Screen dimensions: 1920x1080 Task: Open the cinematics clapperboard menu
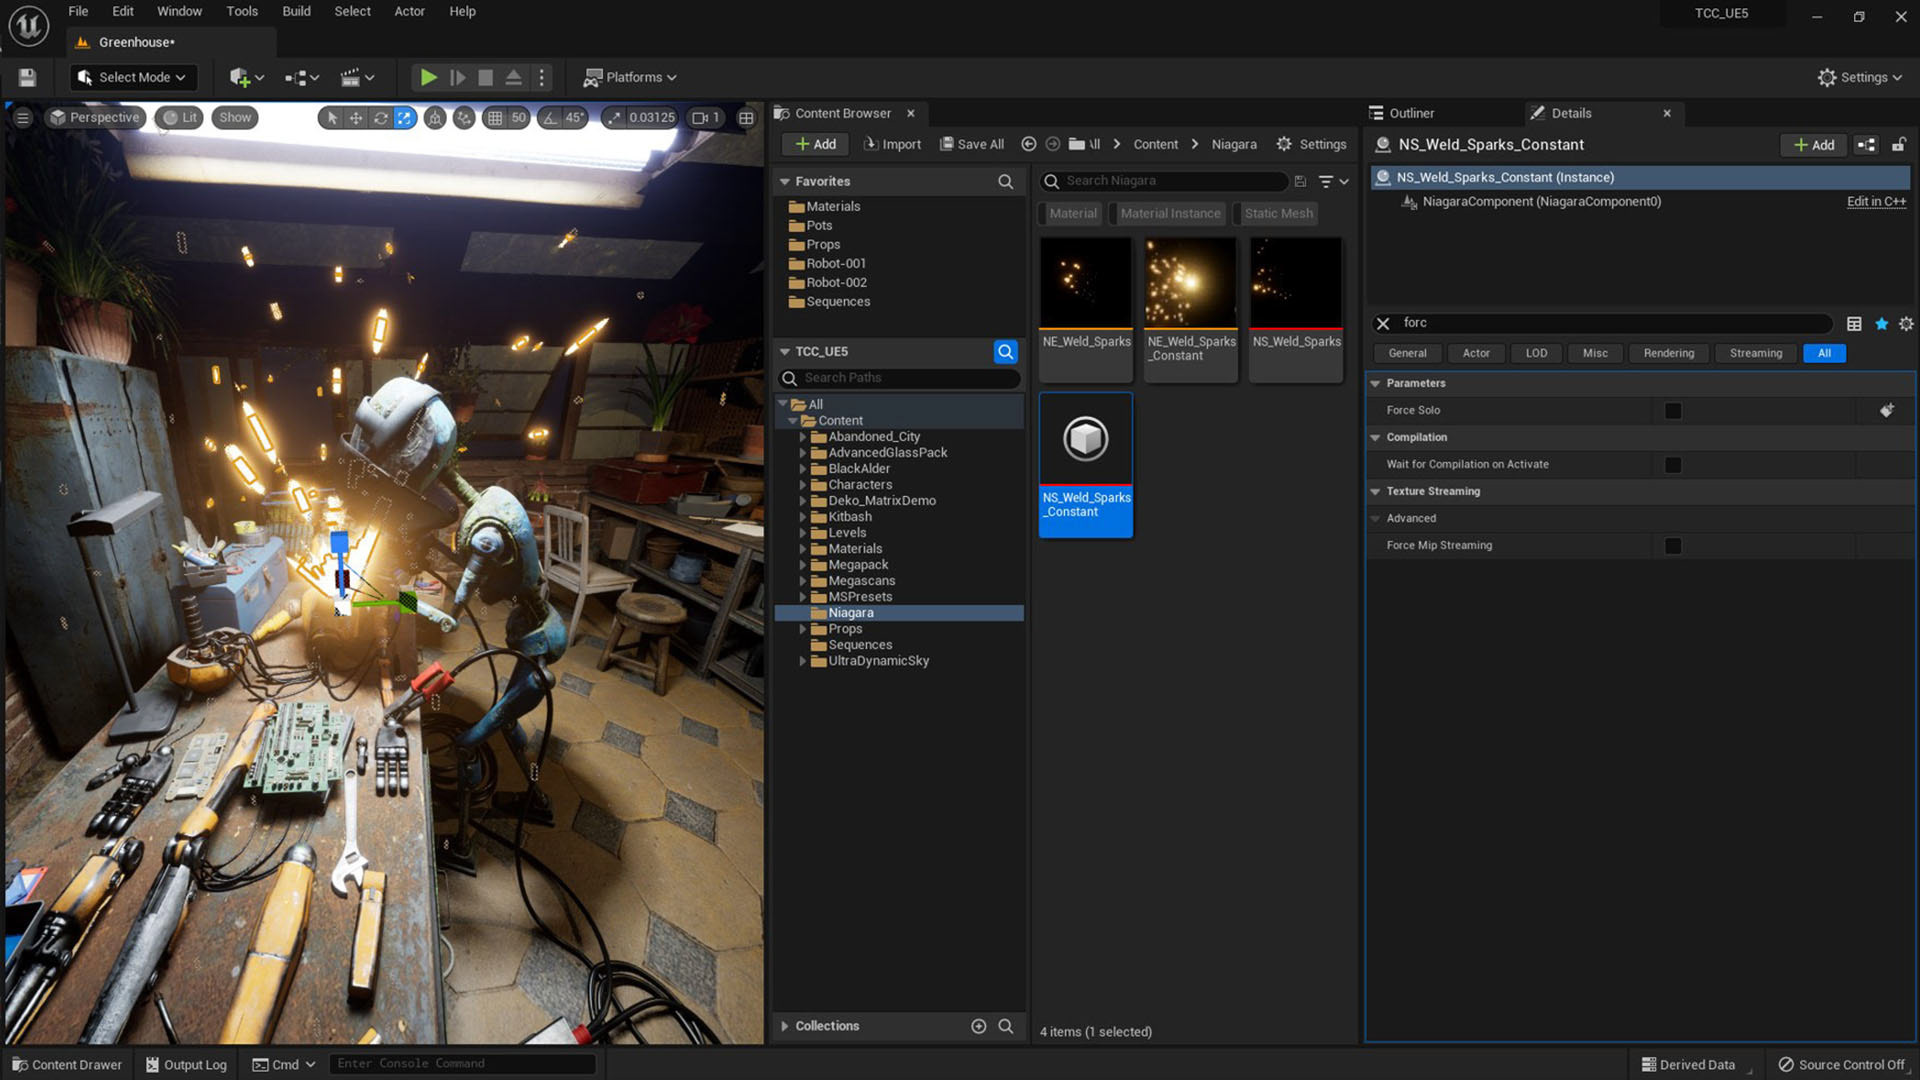357,77
